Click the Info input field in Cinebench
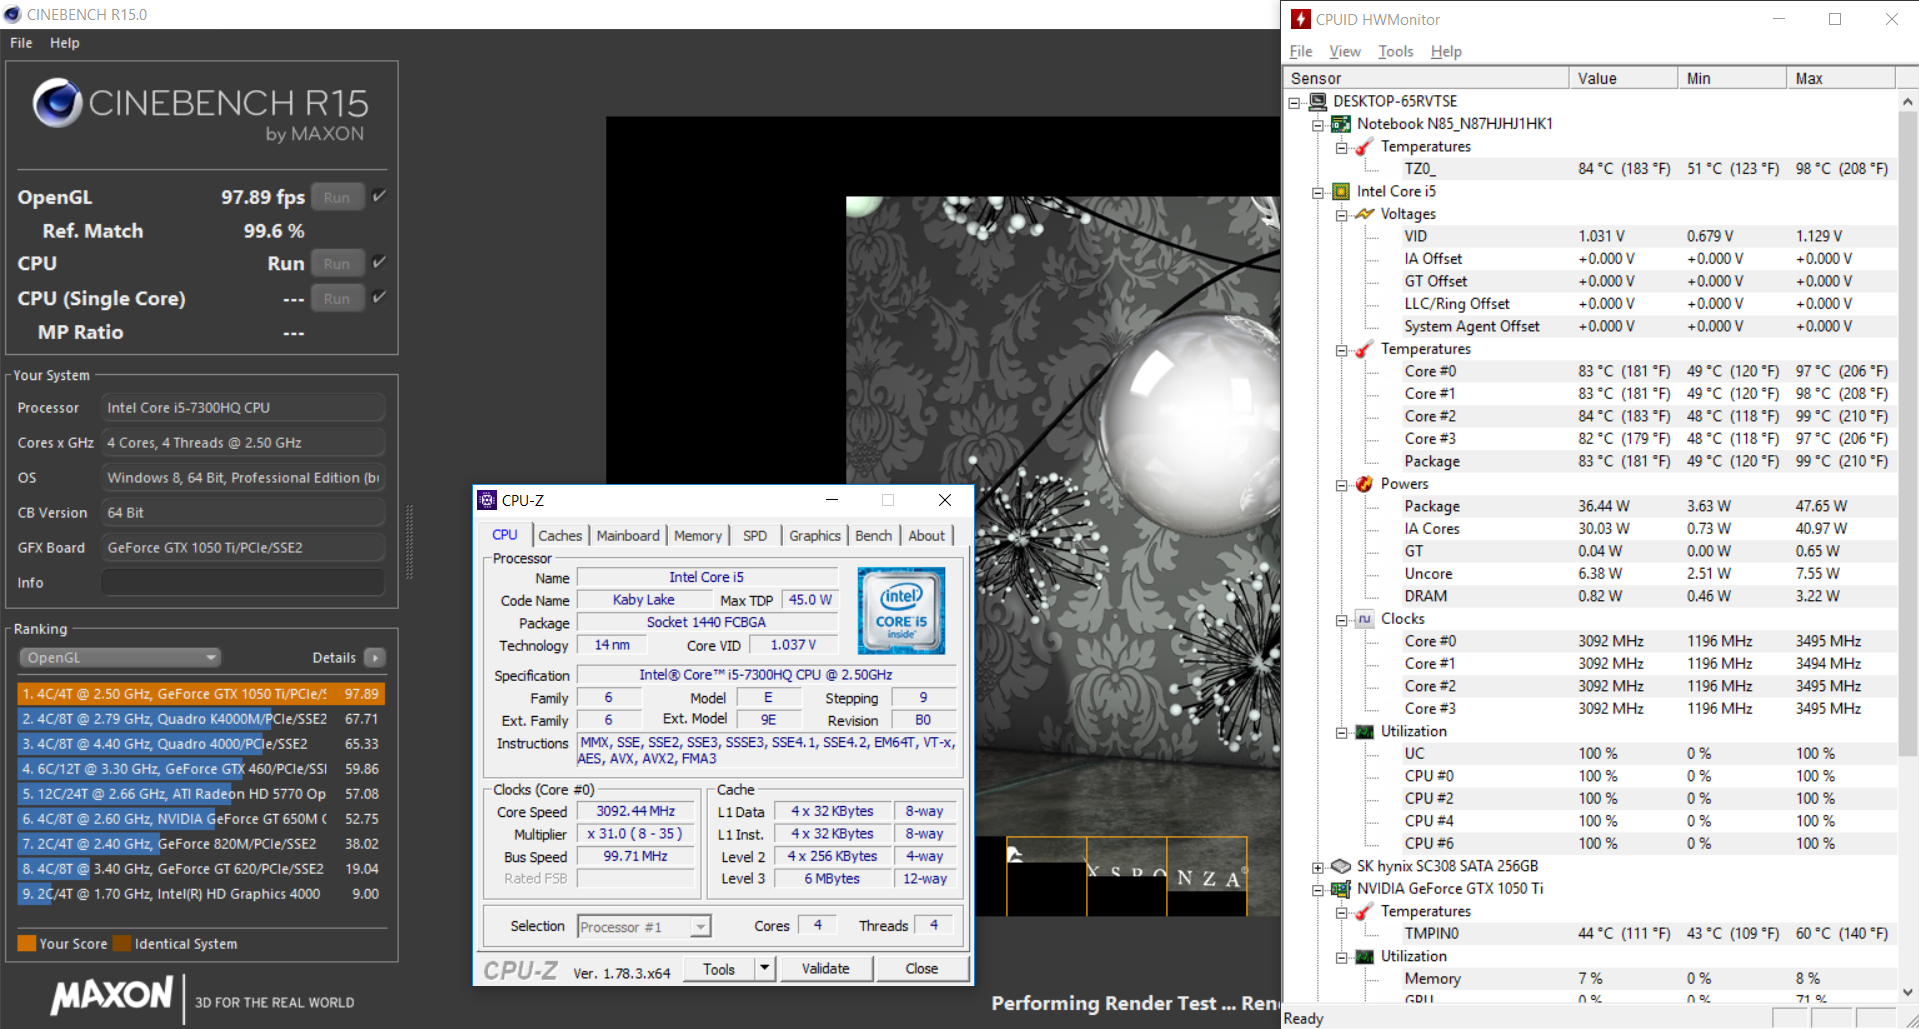The width and height of the screenshot is (1919, 1029). click(x=243, y=582)
